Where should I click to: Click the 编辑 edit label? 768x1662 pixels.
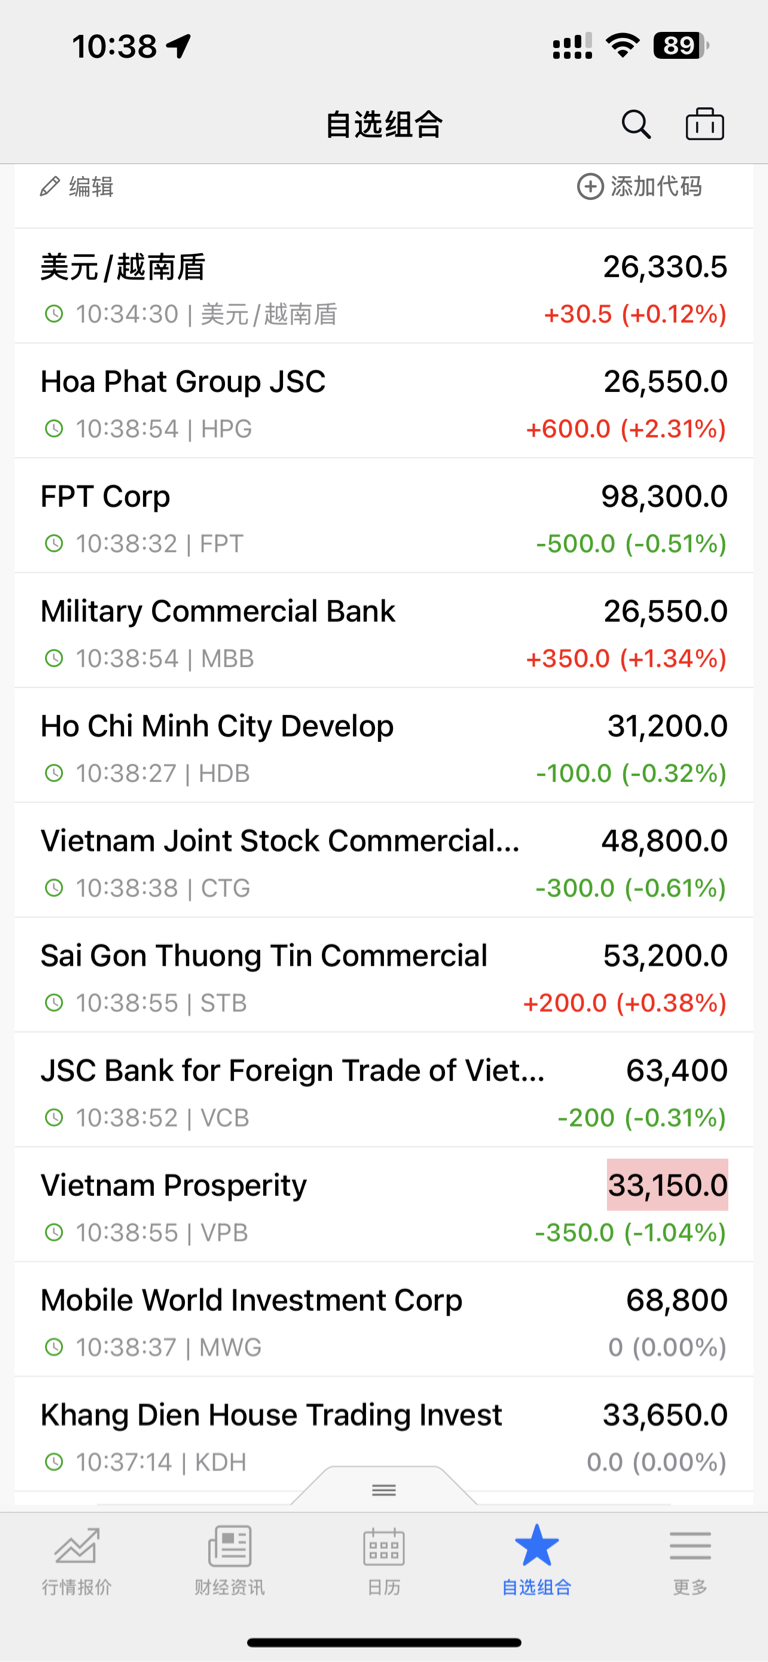click(x=91, y=187)
